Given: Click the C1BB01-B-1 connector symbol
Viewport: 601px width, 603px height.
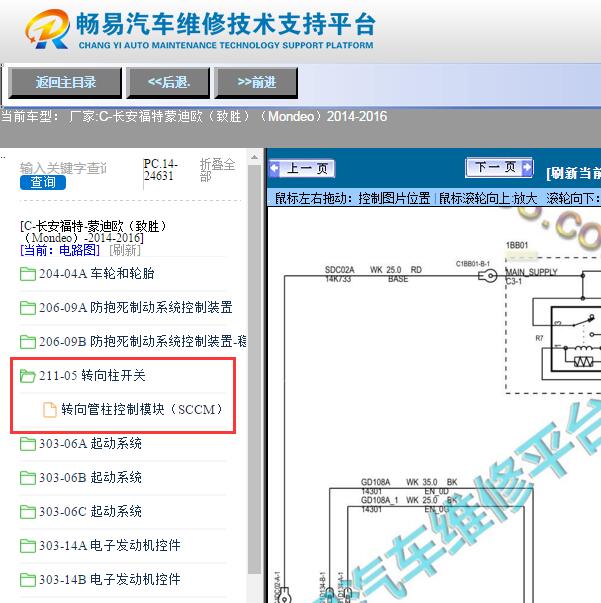Looking at the screenshot, I should tap(488, 275).
